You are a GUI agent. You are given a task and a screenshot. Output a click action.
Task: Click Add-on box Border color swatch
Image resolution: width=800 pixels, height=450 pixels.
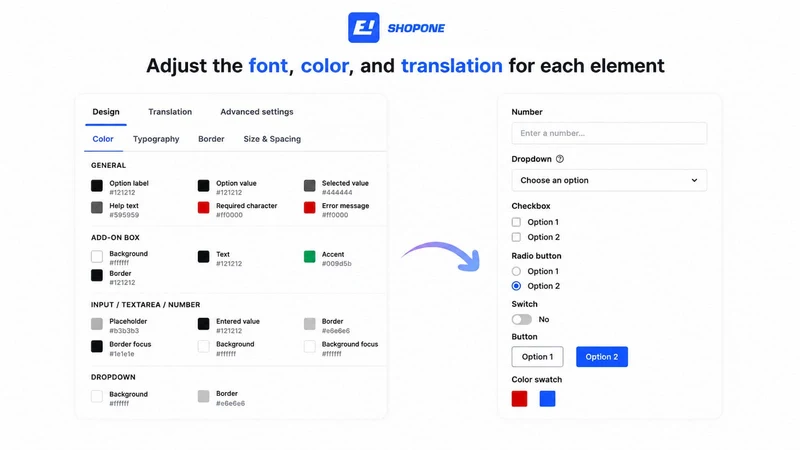point(97,276)
